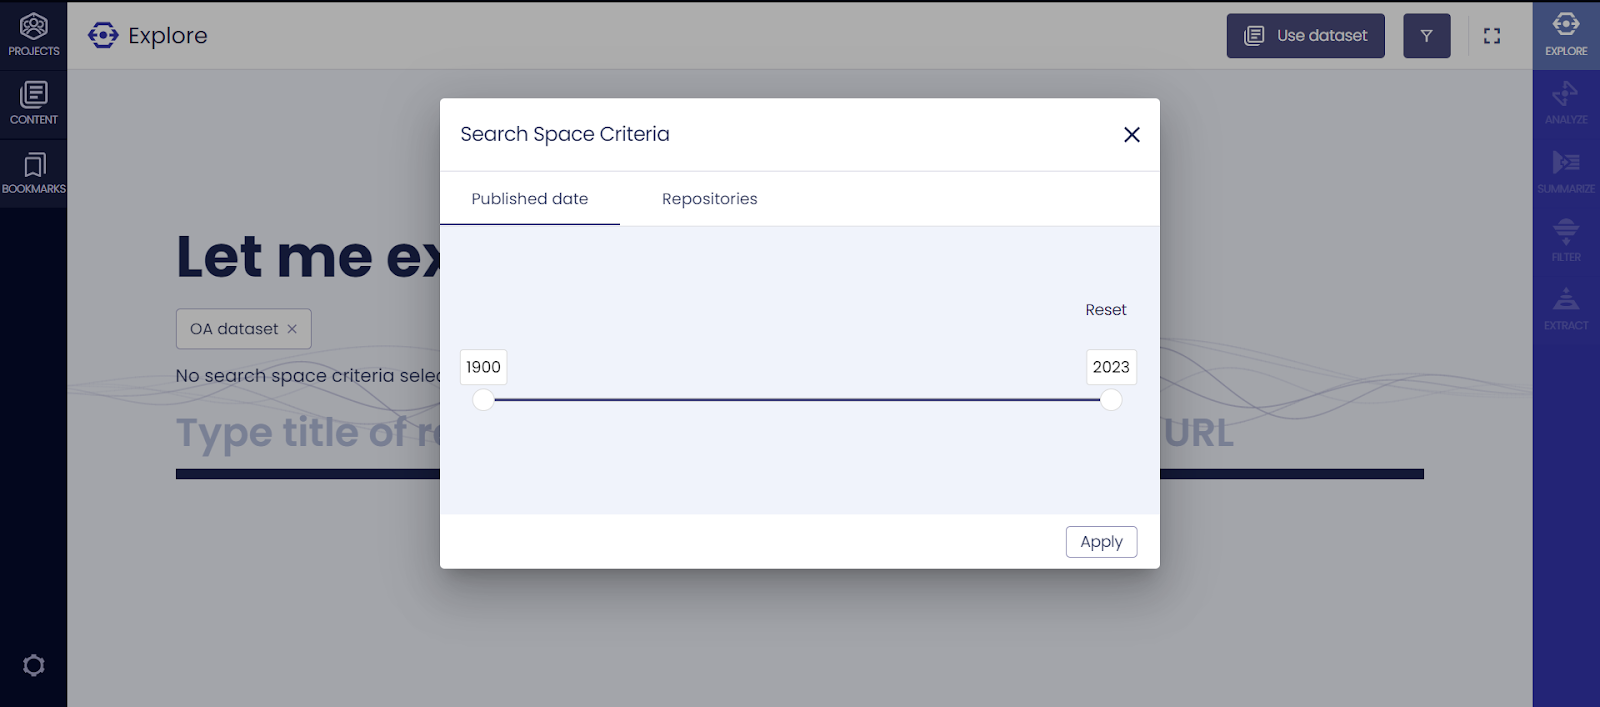
Task: Open the Filter tool in right panel
Action: tap(1566, 241)
